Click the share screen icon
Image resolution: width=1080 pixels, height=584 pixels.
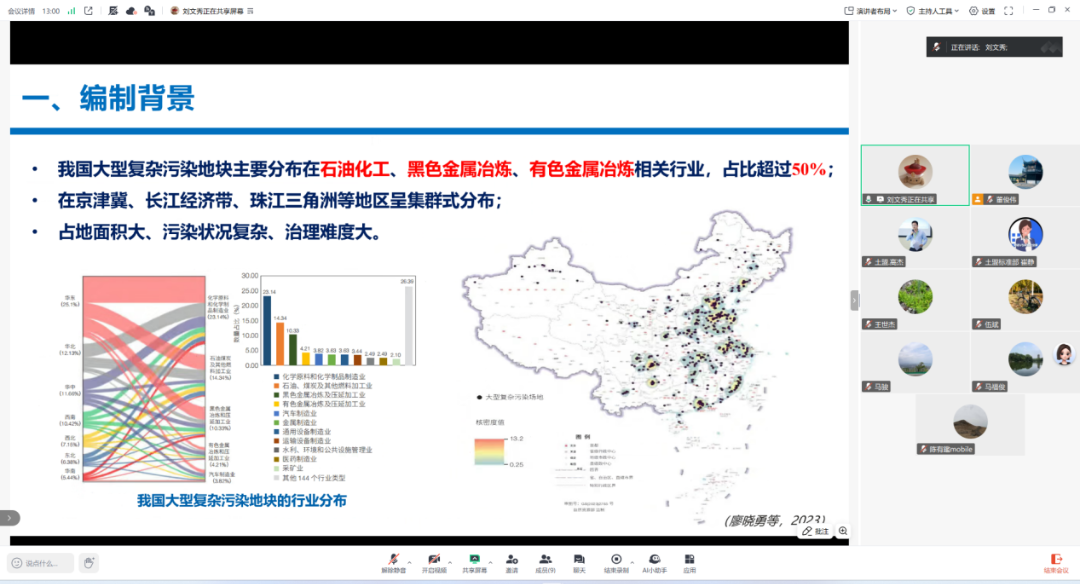click(474, 558)
